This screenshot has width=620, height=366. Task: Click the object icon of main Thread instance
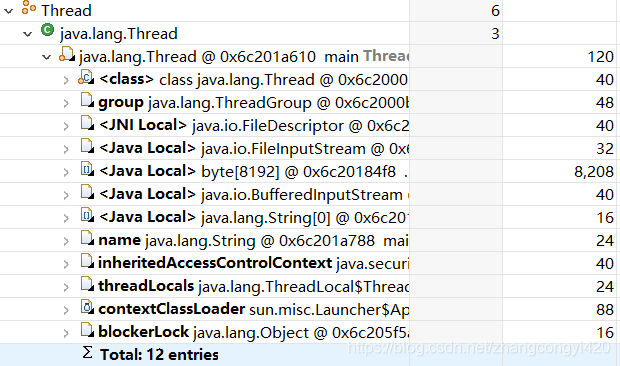pos(67,54)
